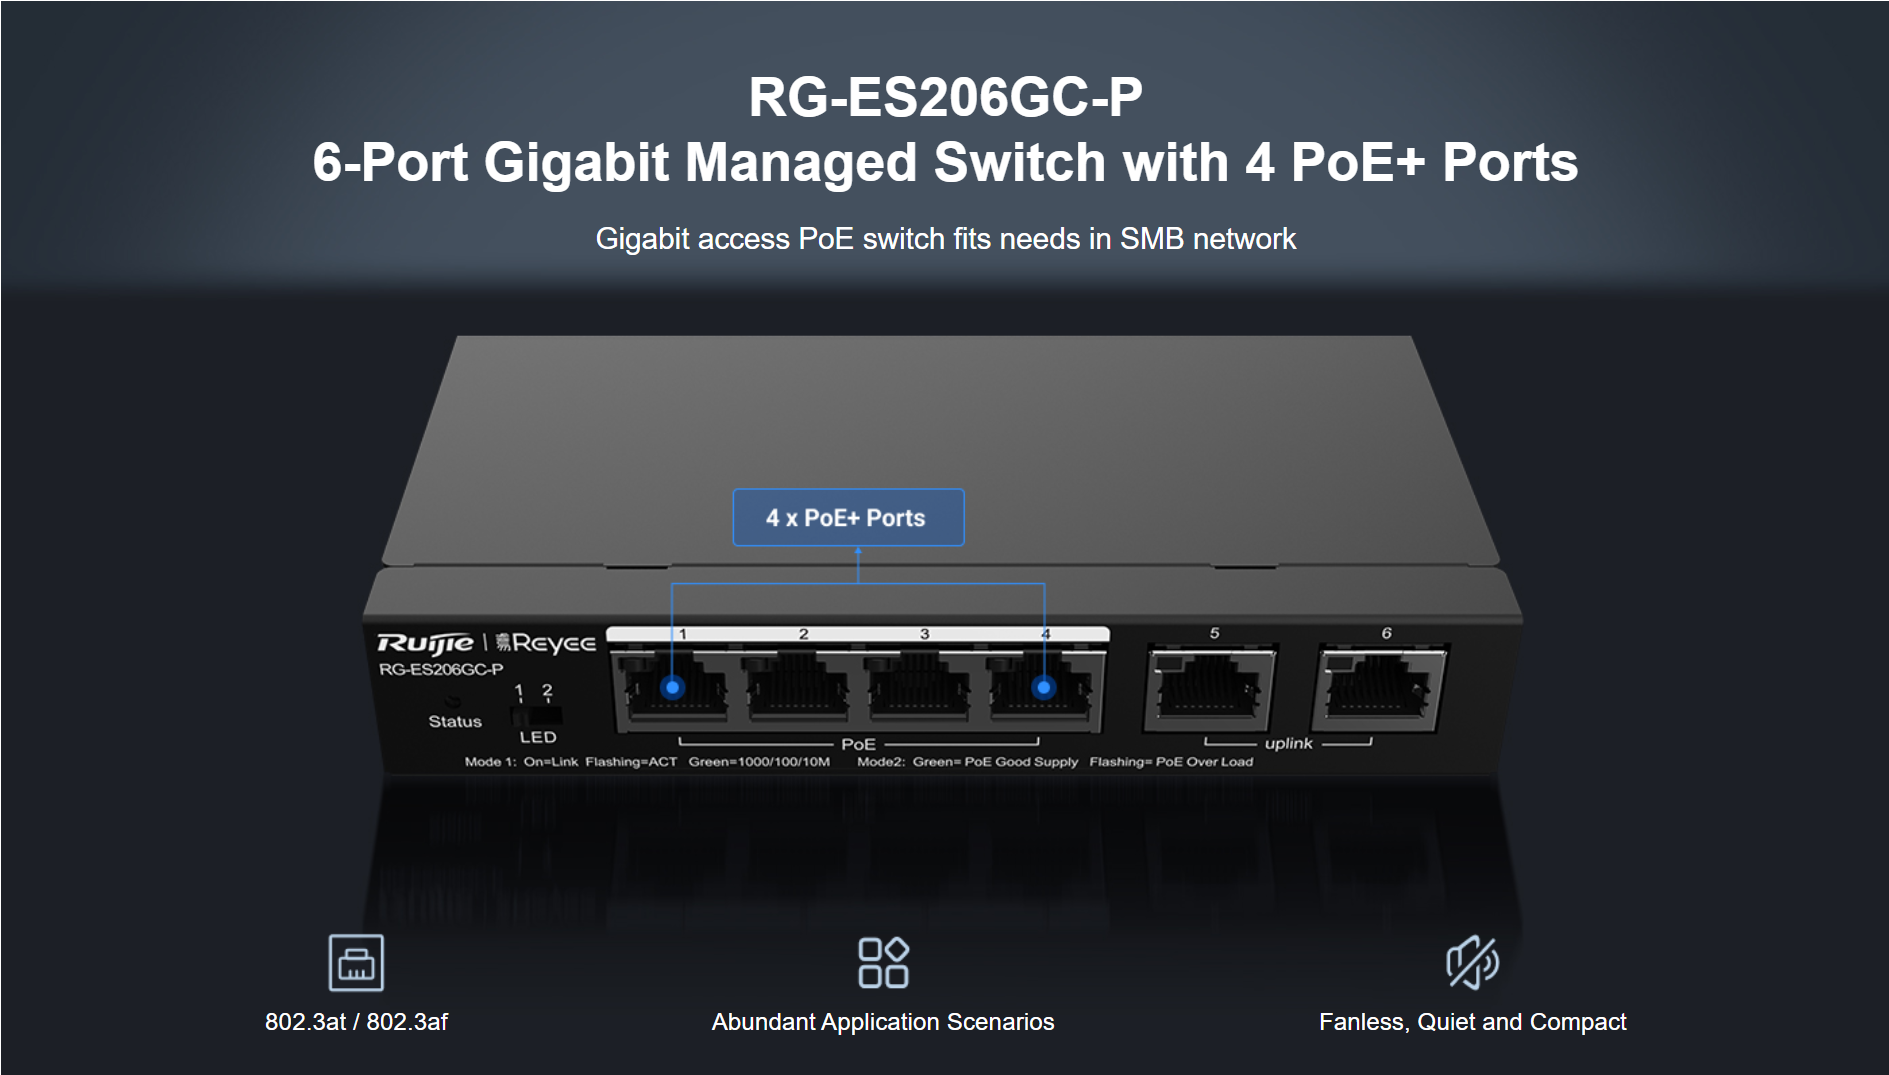Click the 6-Port Gigabit Managed Switch headline
1889x1075 pixels.
pos(945,162)
